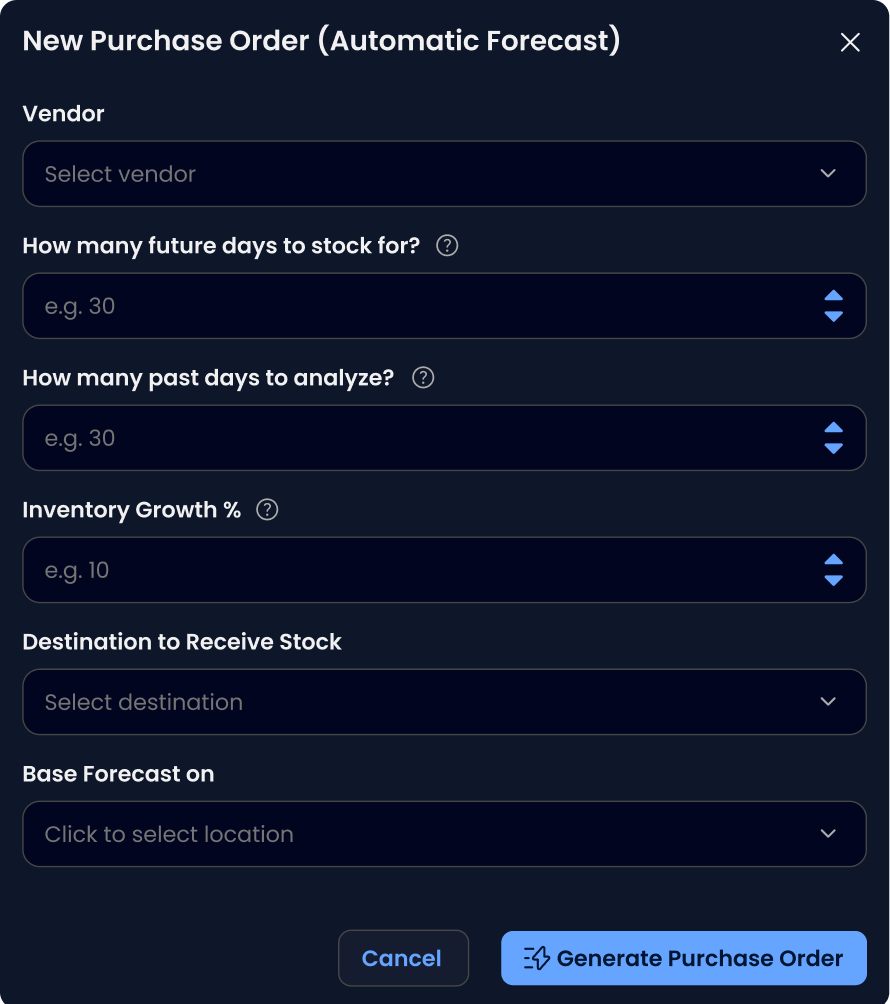
Task: Click the Cancel button
Action: (x=402, y=958)
